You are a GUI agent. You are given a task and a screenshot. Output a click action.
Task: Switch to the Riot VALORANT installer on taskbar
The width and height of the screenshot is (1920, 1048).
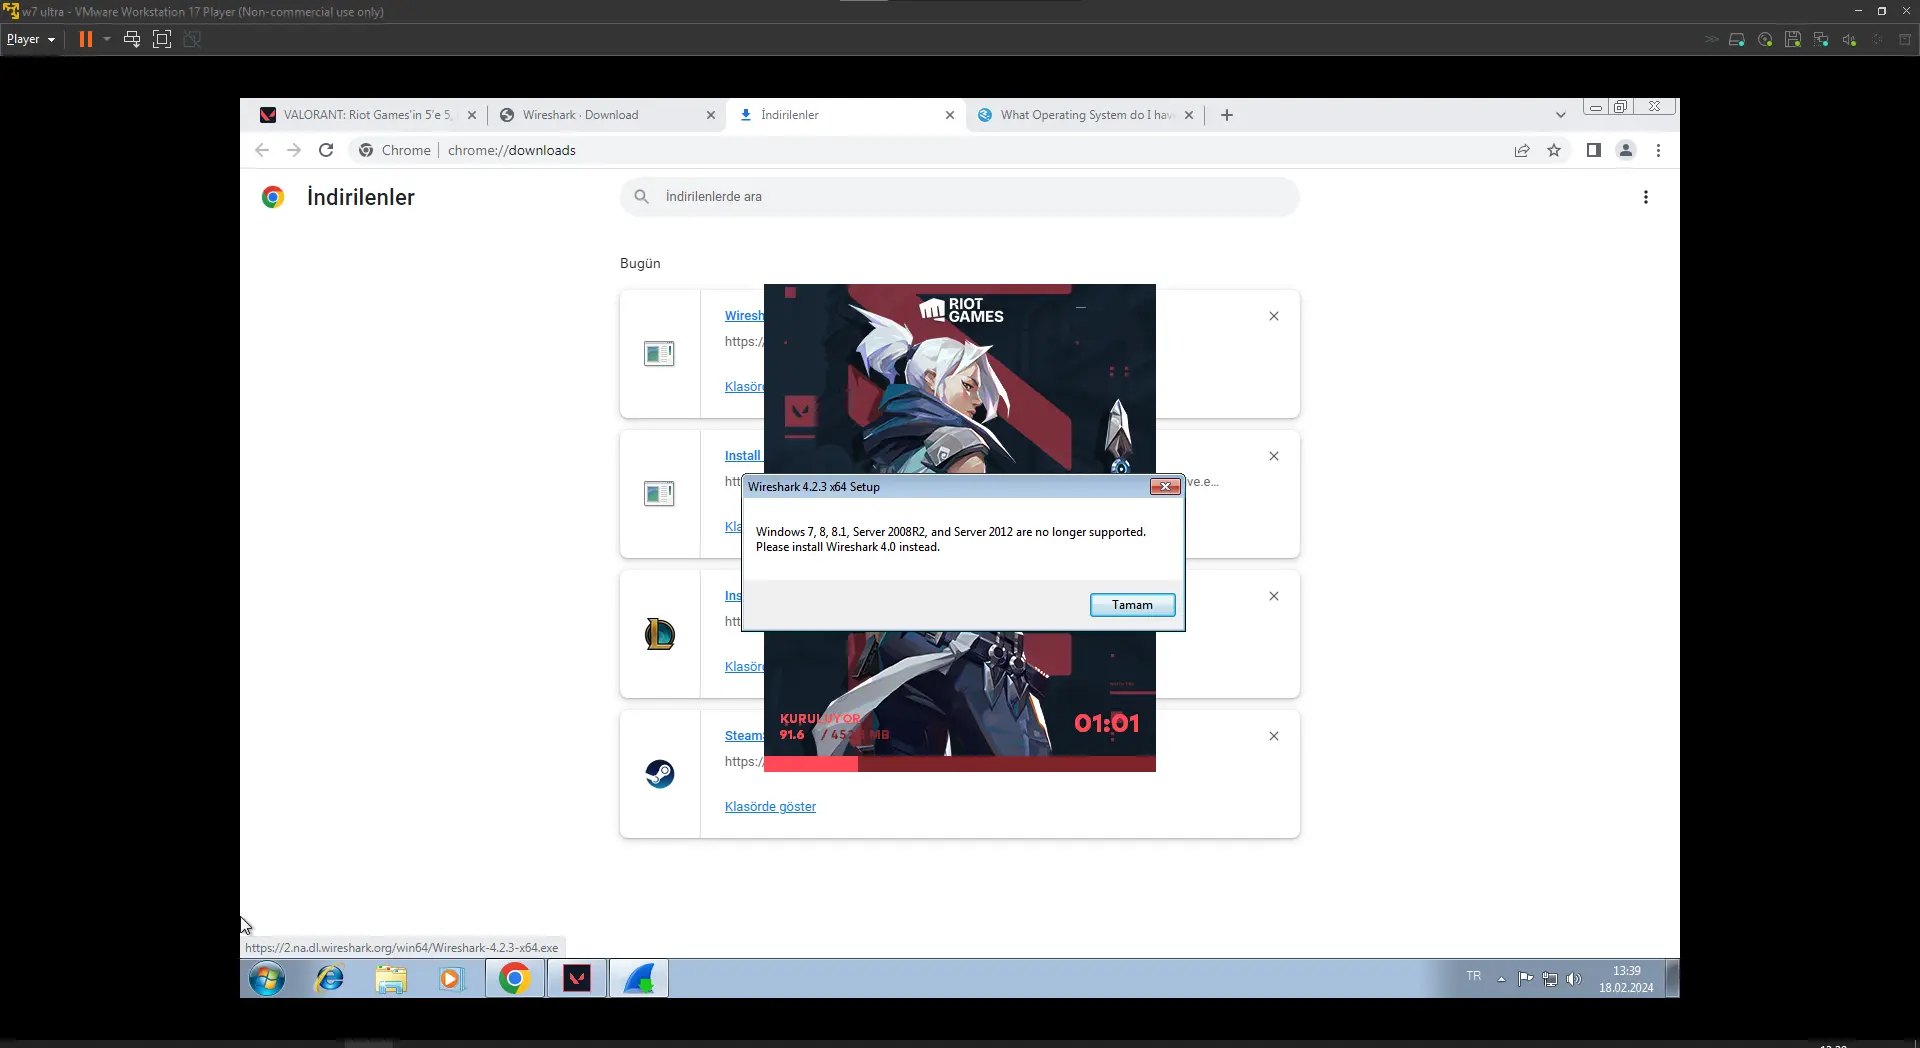(x=577, y=979)
